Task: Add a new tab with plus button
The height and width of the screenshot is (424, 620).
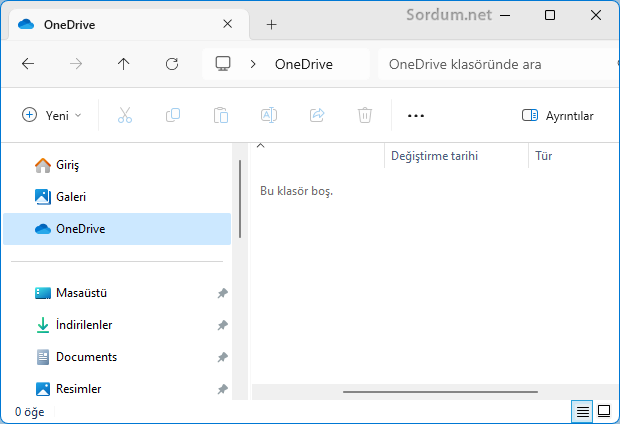Action: 271,25
